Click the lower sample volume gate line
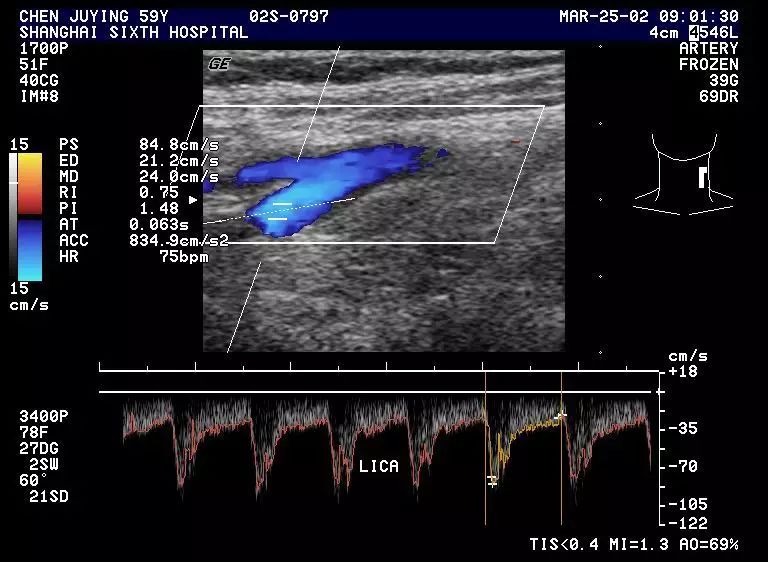Image resolution: width=768 pixels, height=562 pixels. click(x=278, y=219)
